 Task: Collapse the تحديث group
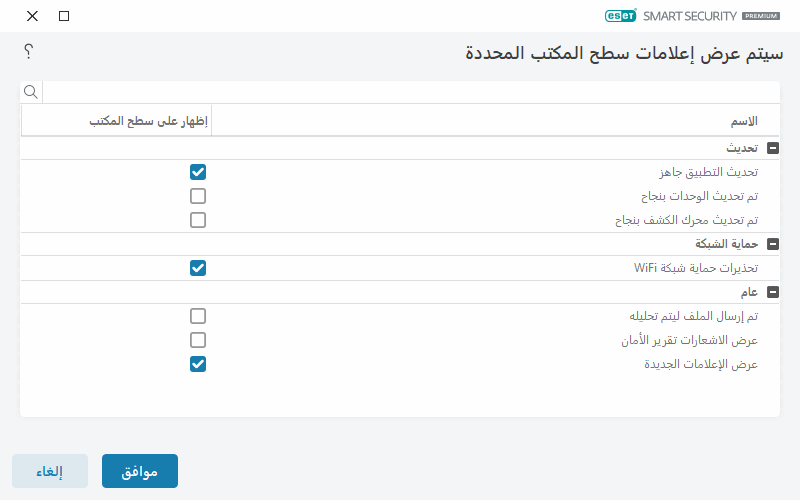click(x=772, y=148)
